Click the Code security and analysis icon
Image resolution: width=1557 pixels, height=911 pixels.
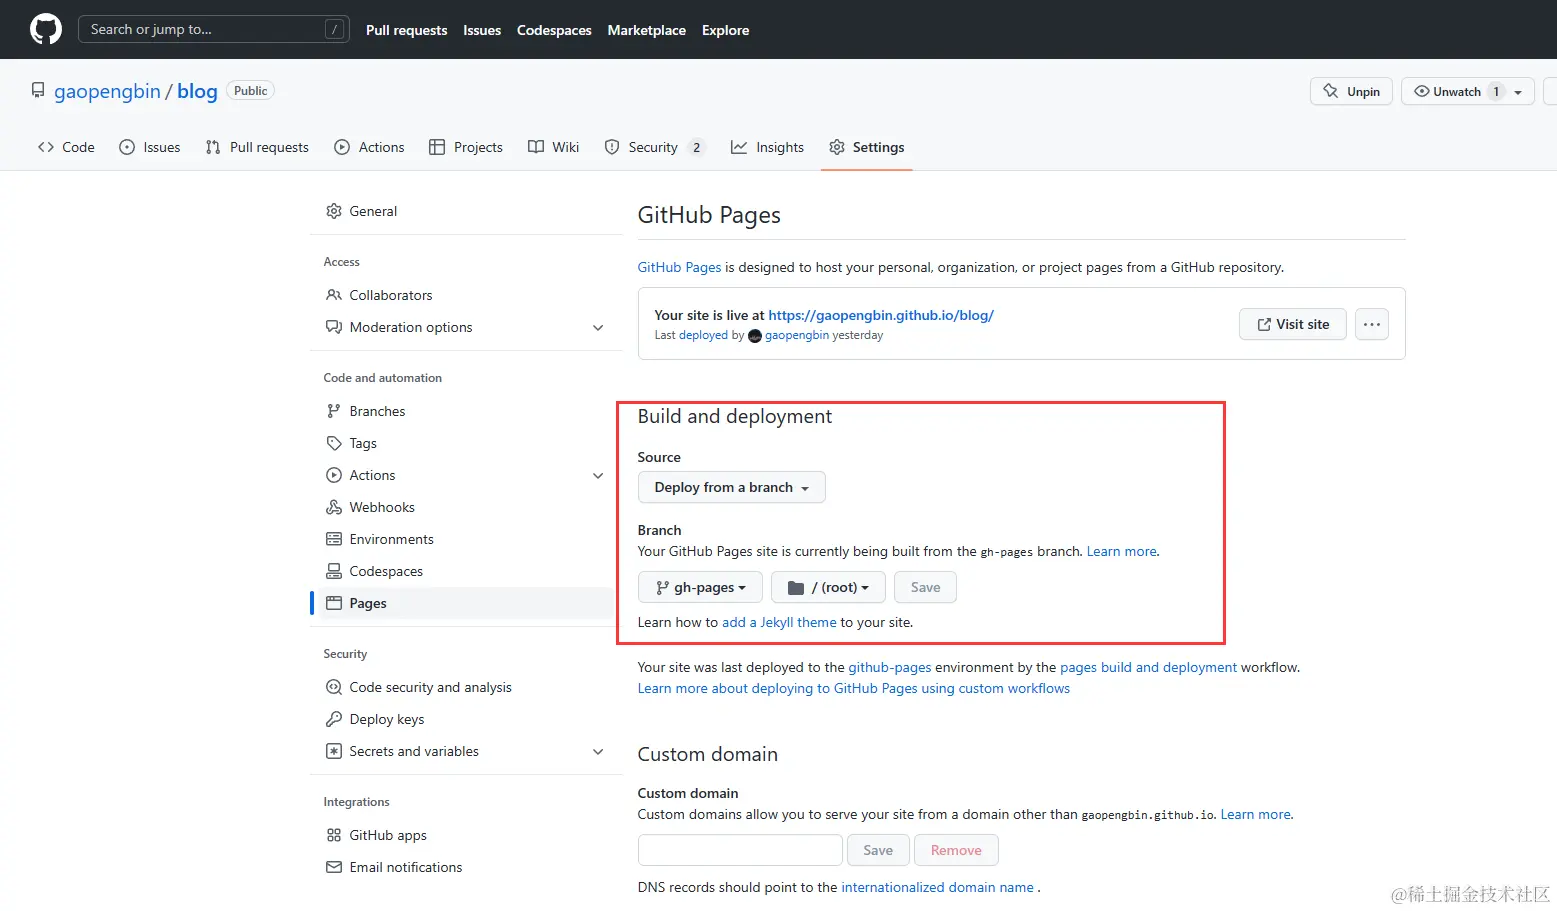(x=334, y=687)
